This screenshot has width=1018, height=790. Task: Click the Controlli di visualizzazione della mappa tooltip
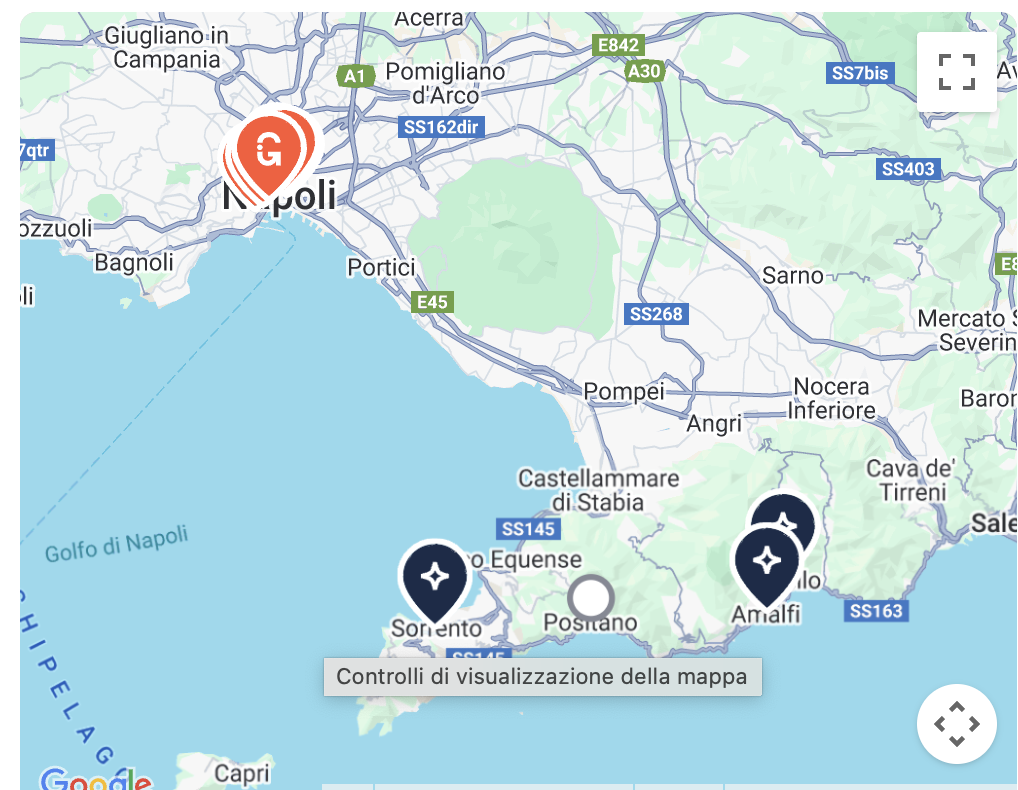coord(543,676)
